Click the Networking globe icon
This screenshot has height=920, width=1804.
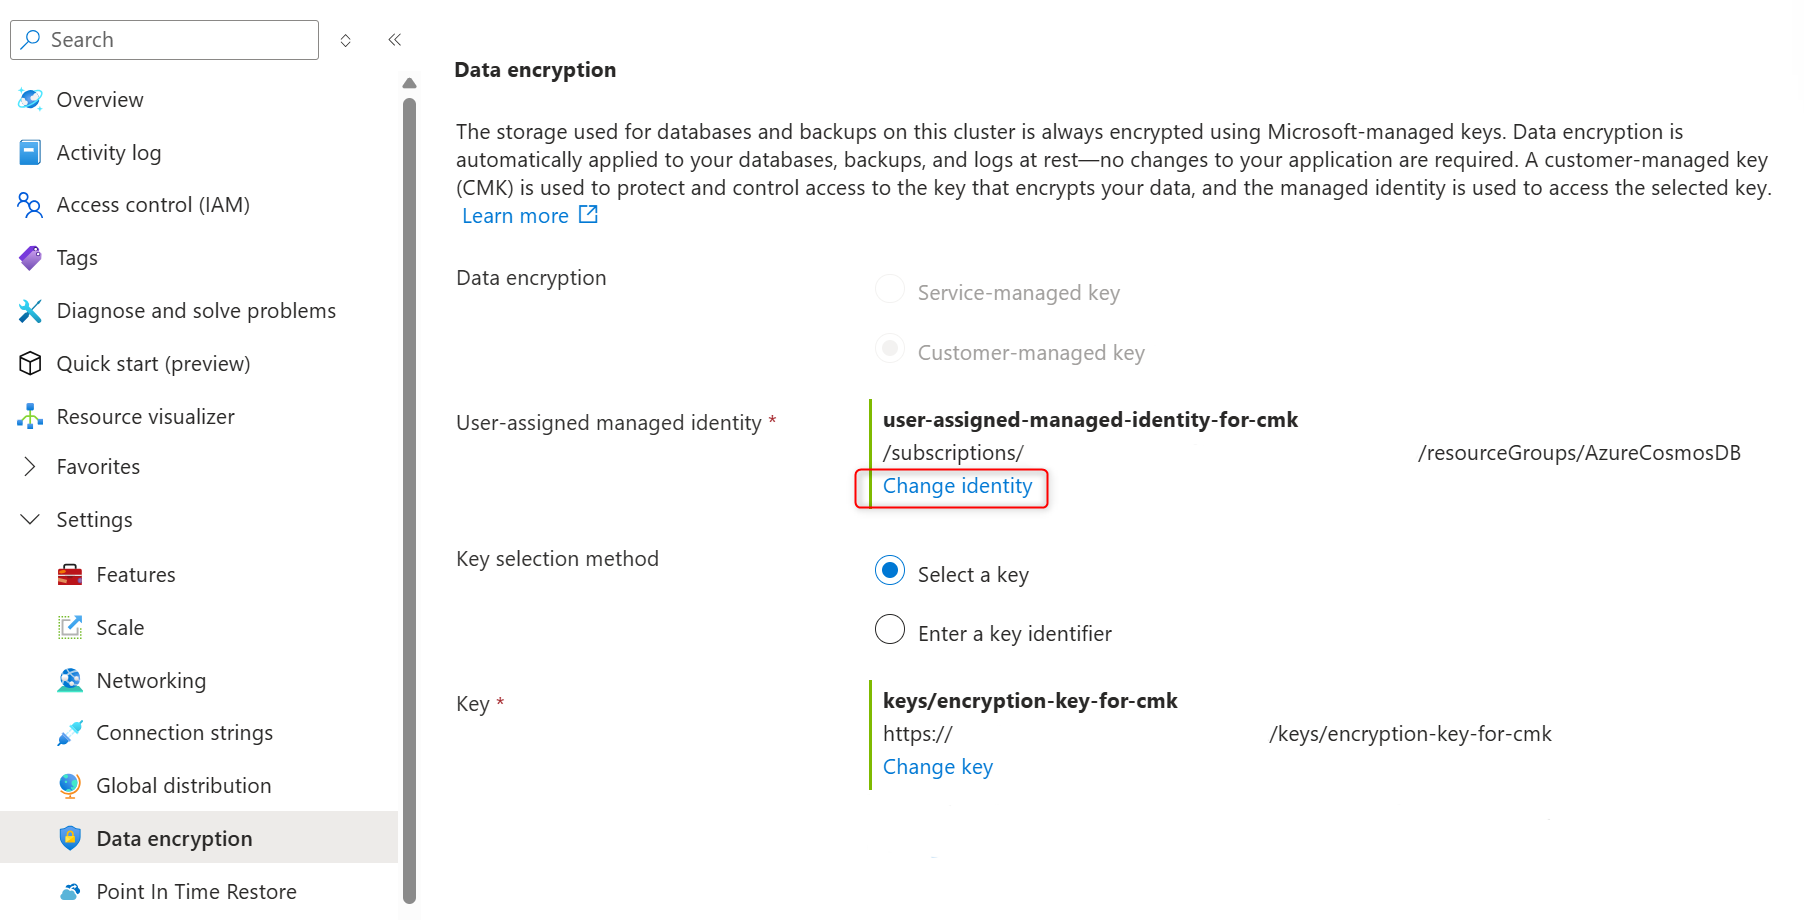[70, 681]
